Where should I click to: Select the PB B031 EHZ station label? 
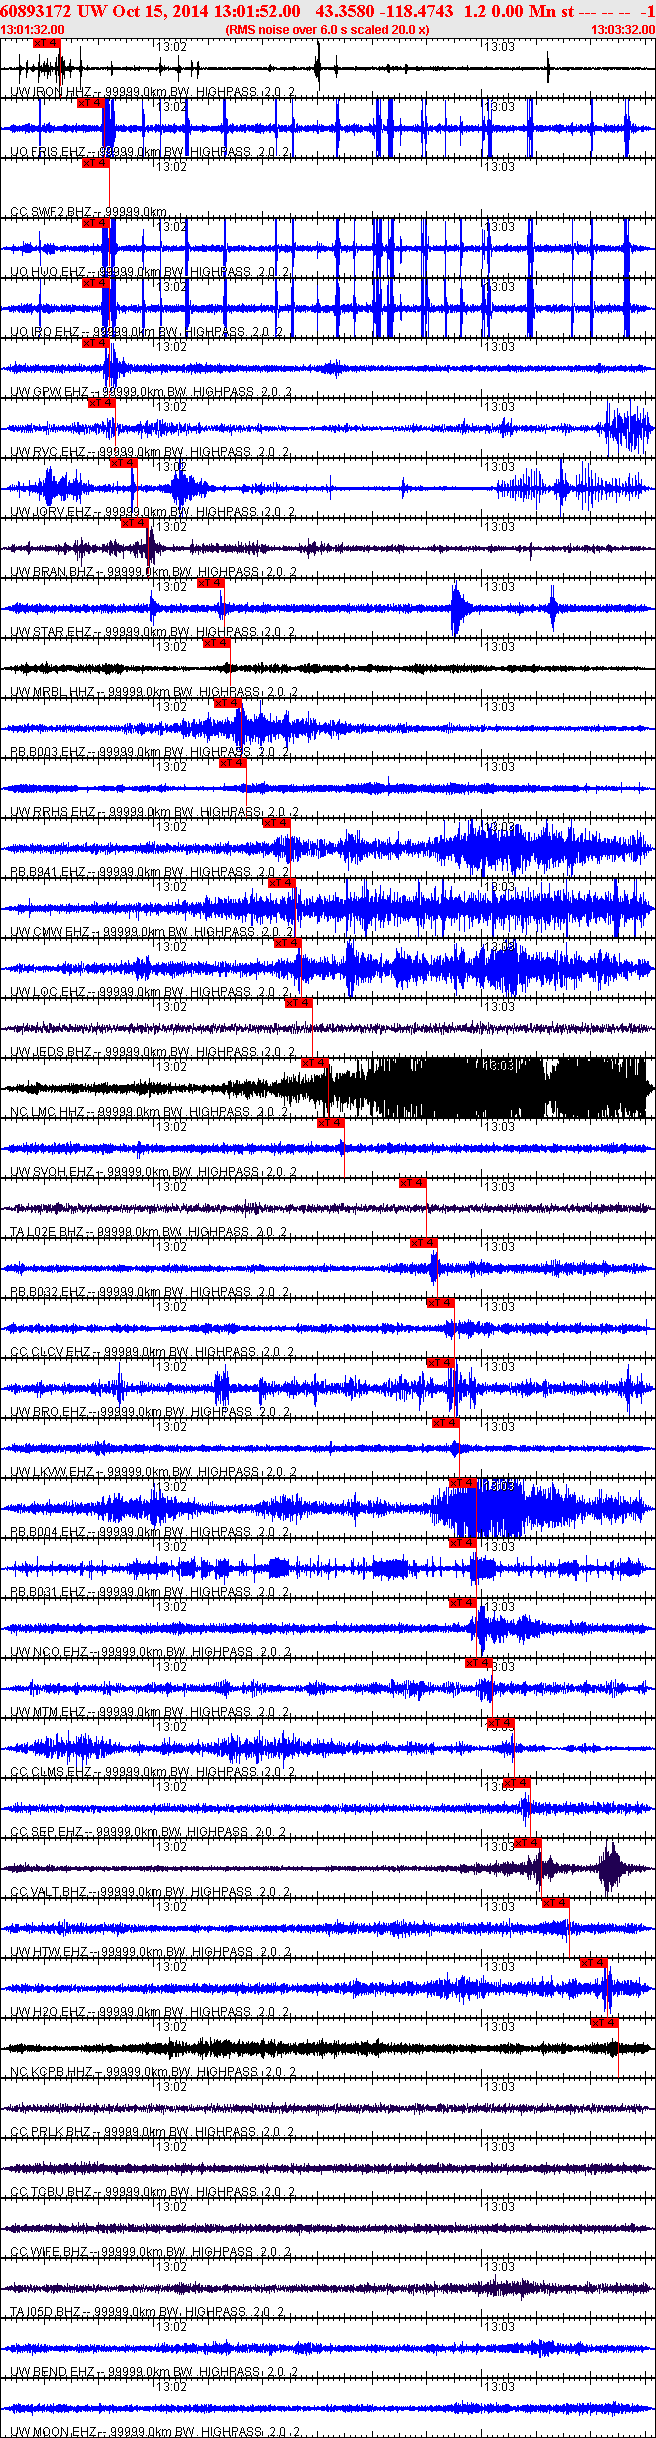pos(47,1592)
